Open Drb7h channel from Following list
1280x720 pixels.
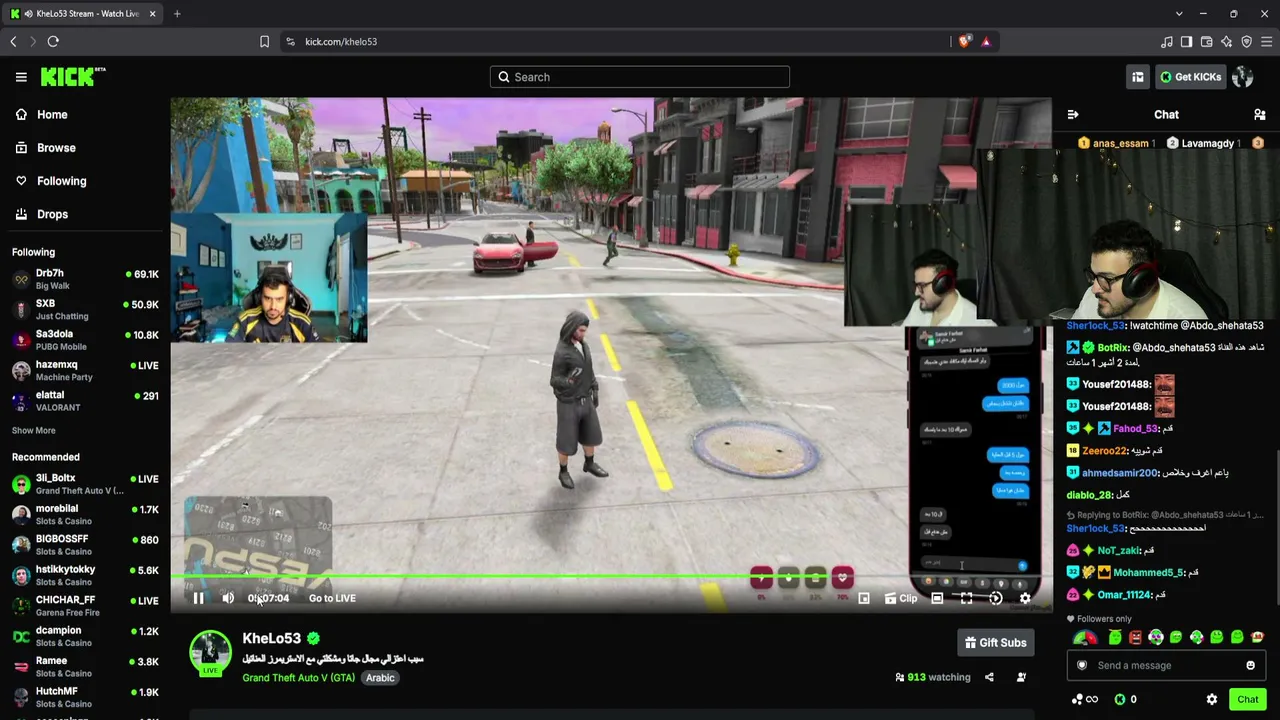tap(85, 279)
